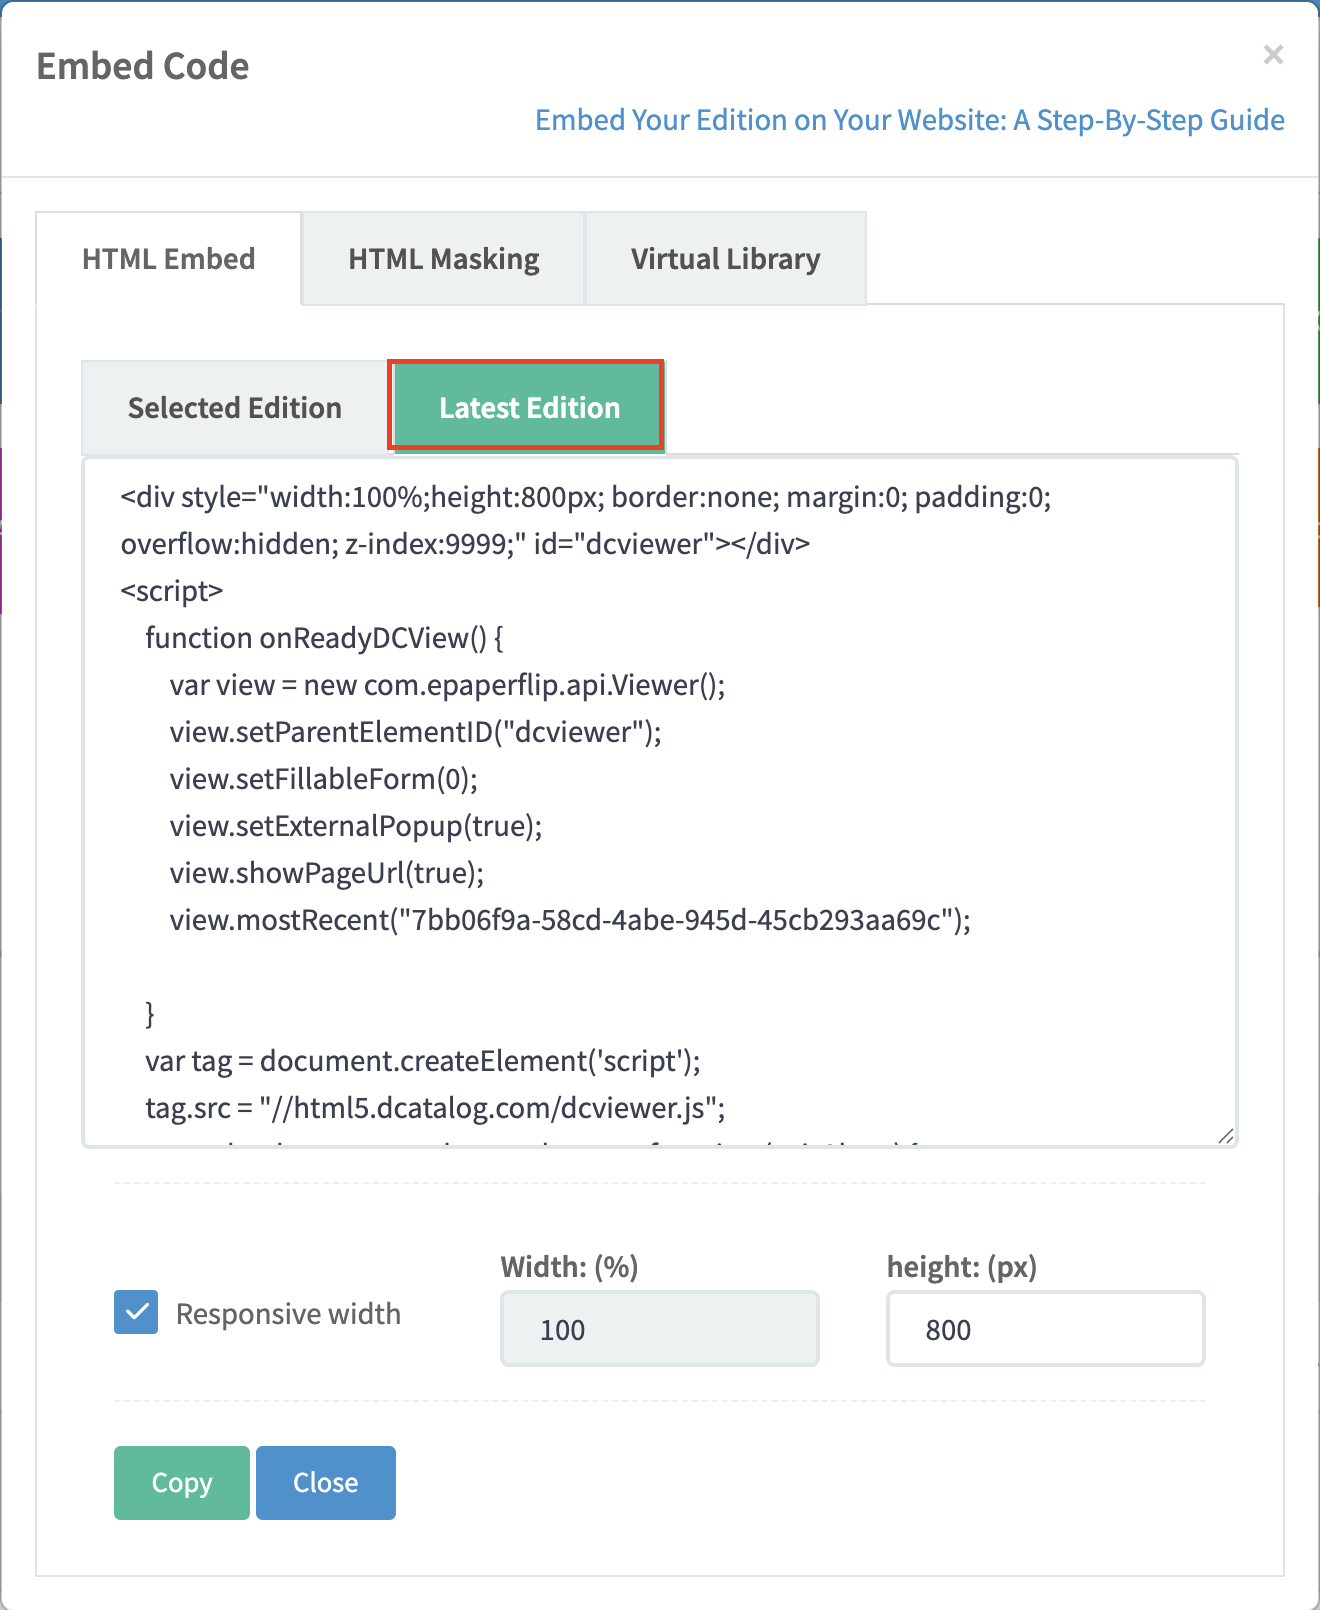Click the height: (px) label
The width and height of the screenshot is (1320, 1610).
pyautogui.click(x=961, y=1267)
